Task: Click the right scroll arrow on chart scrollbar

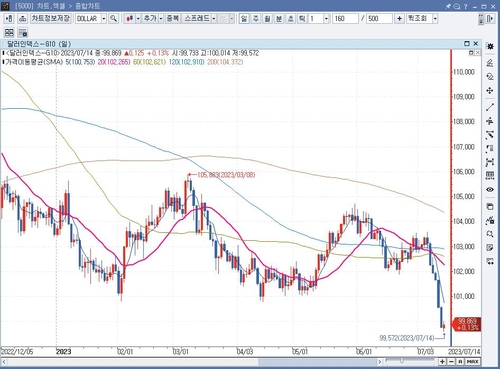Action: coord(380,362)
